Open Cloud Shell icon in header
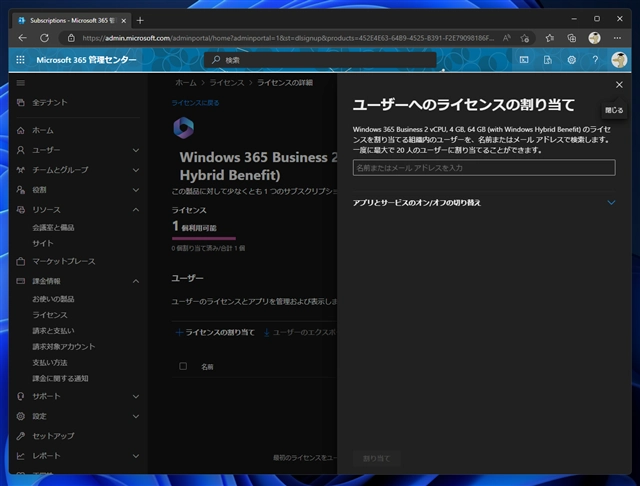This screenshot has width=640, height=486. click(524, 60)
